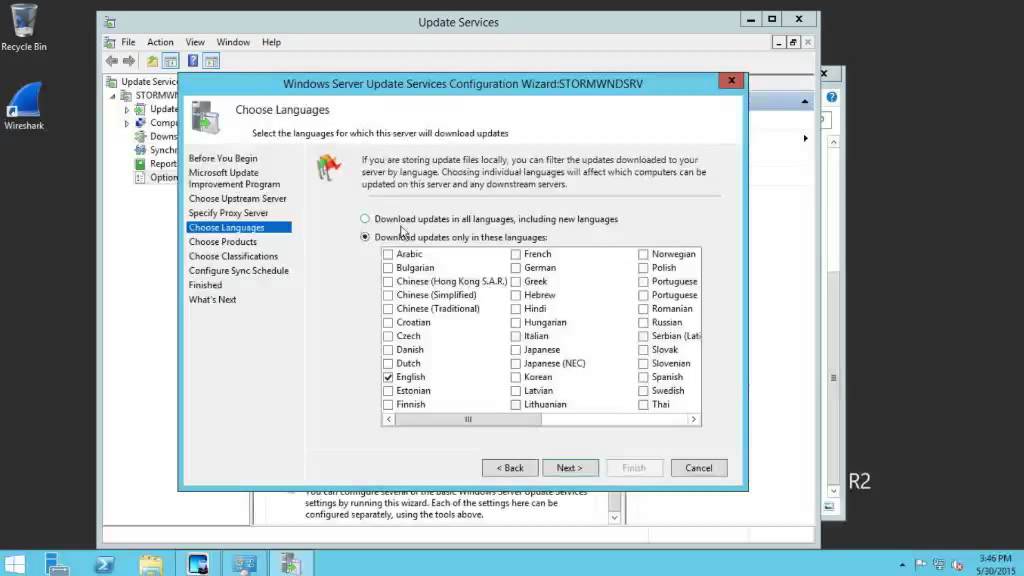This screenshot has width=1024, height=576.
Task: Select Download updates in all languages option
Action: coord(365,219)
